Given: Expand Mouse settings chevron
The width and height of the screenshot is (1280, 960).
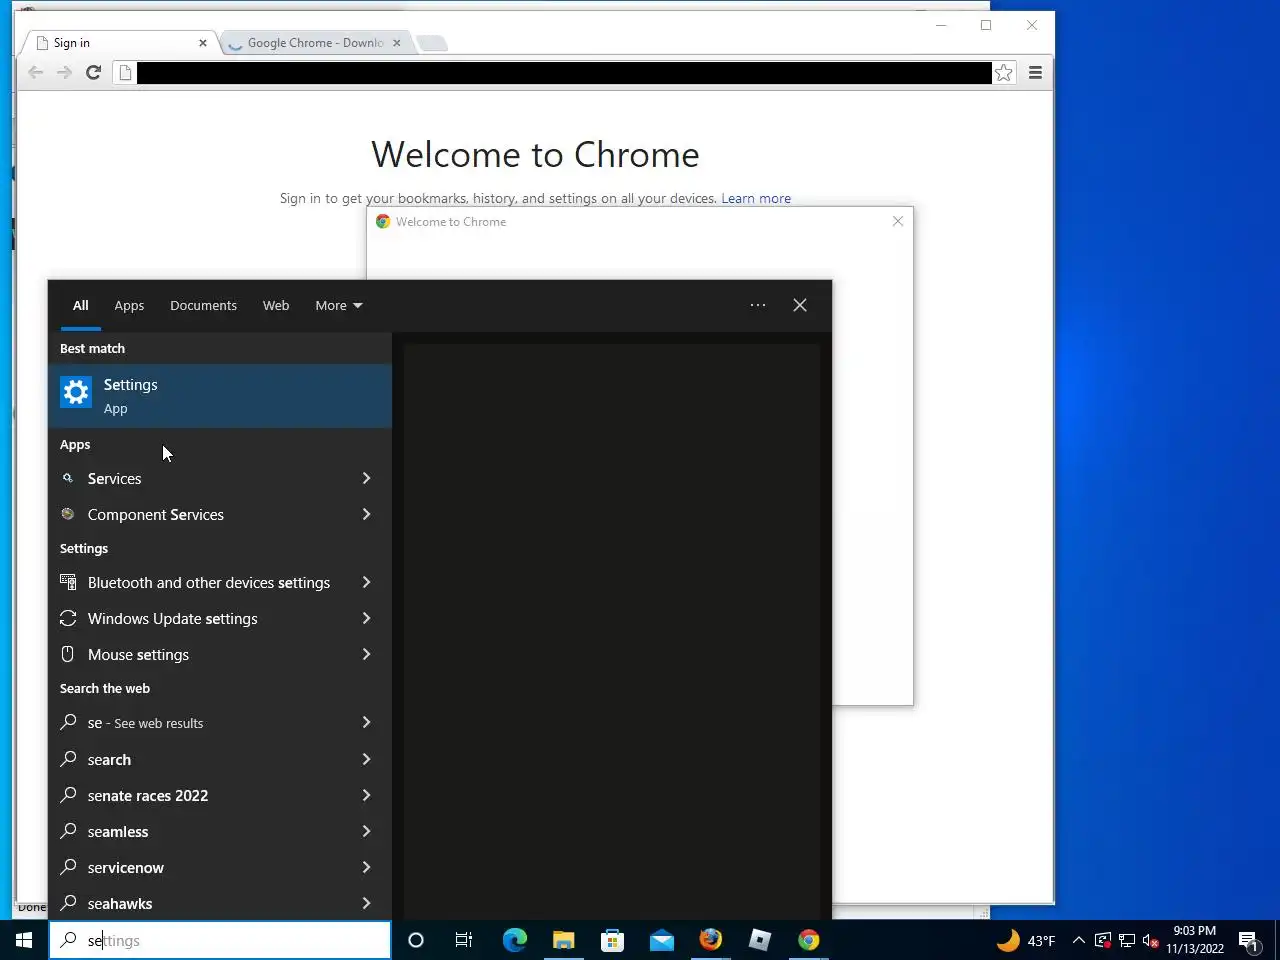Looking at the screenshot, I should click(367, 654).
